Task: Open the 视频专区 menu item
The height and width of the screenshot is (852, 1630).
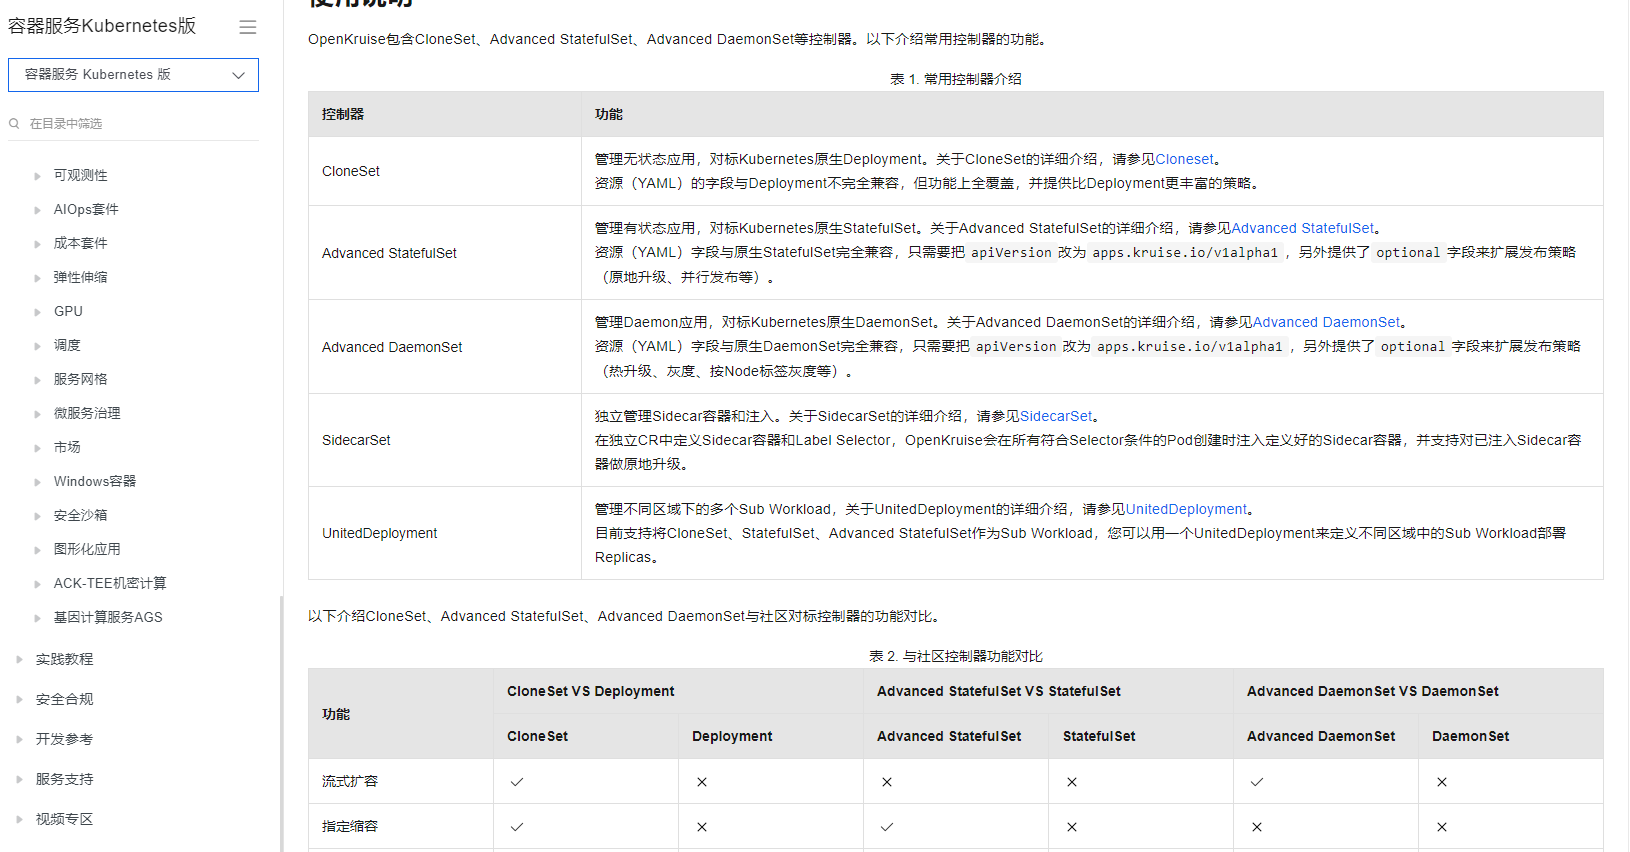Action: coord(64,819)
